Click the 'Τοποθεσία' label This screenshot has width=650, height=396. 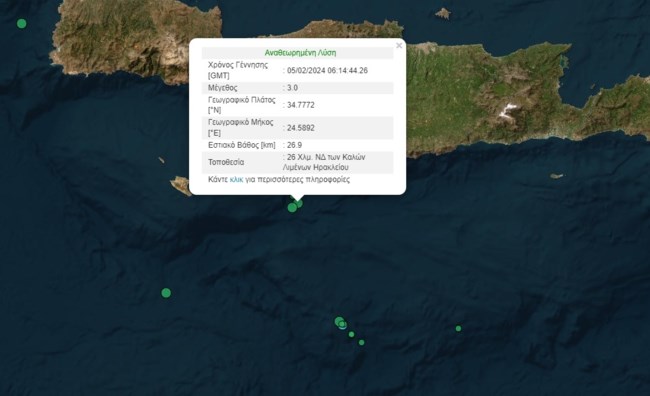tap(226, 162)
